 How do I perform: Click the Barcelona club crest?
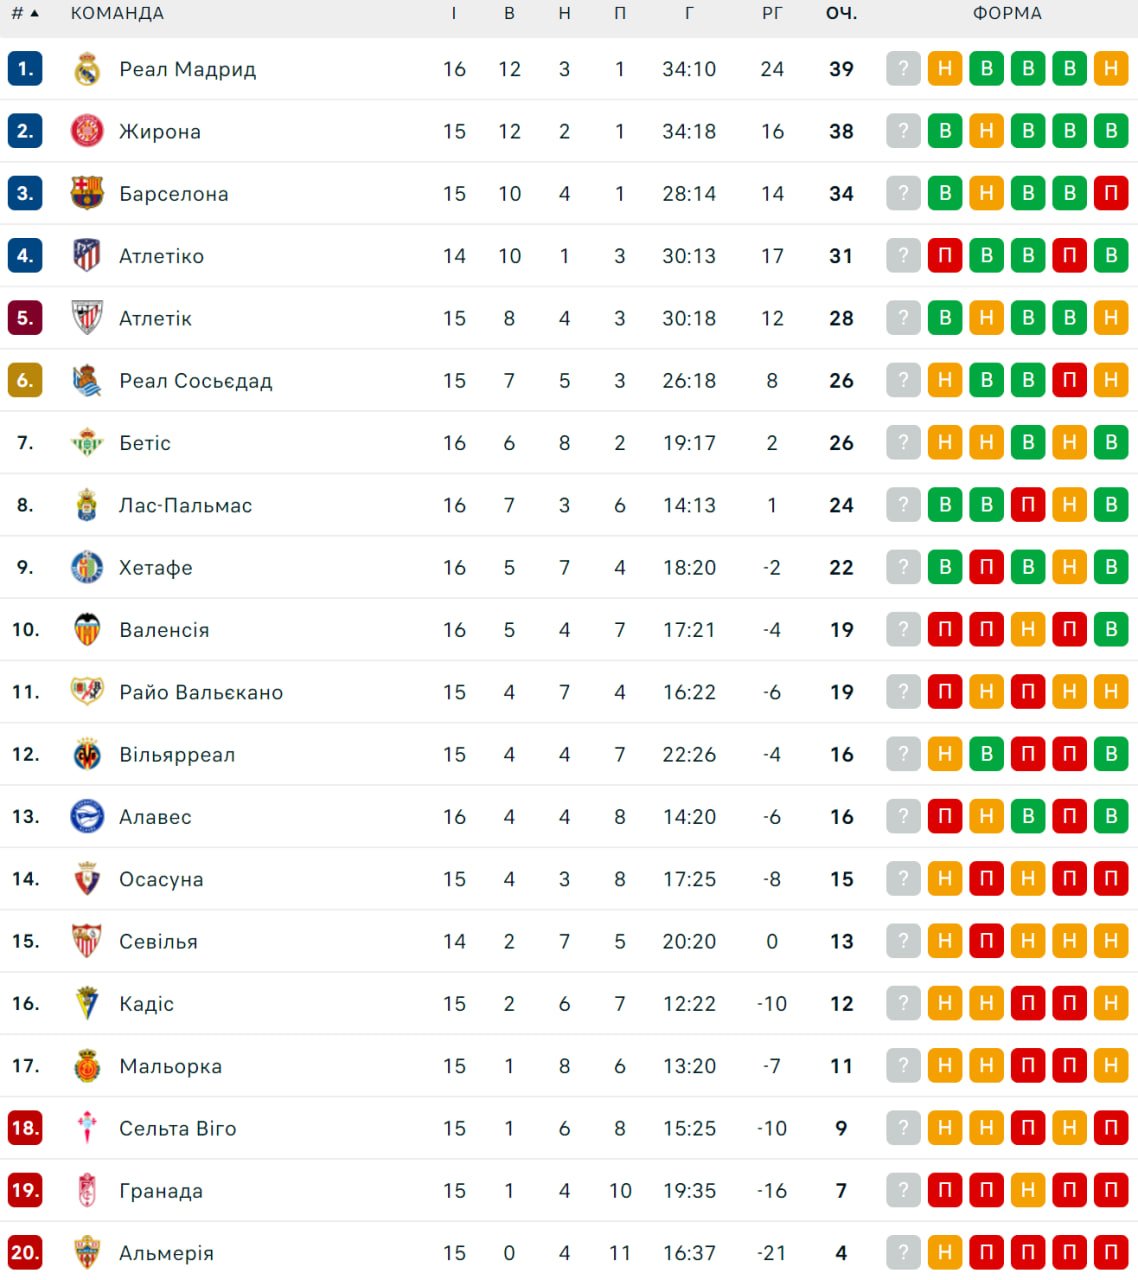[x=87, y=193]
